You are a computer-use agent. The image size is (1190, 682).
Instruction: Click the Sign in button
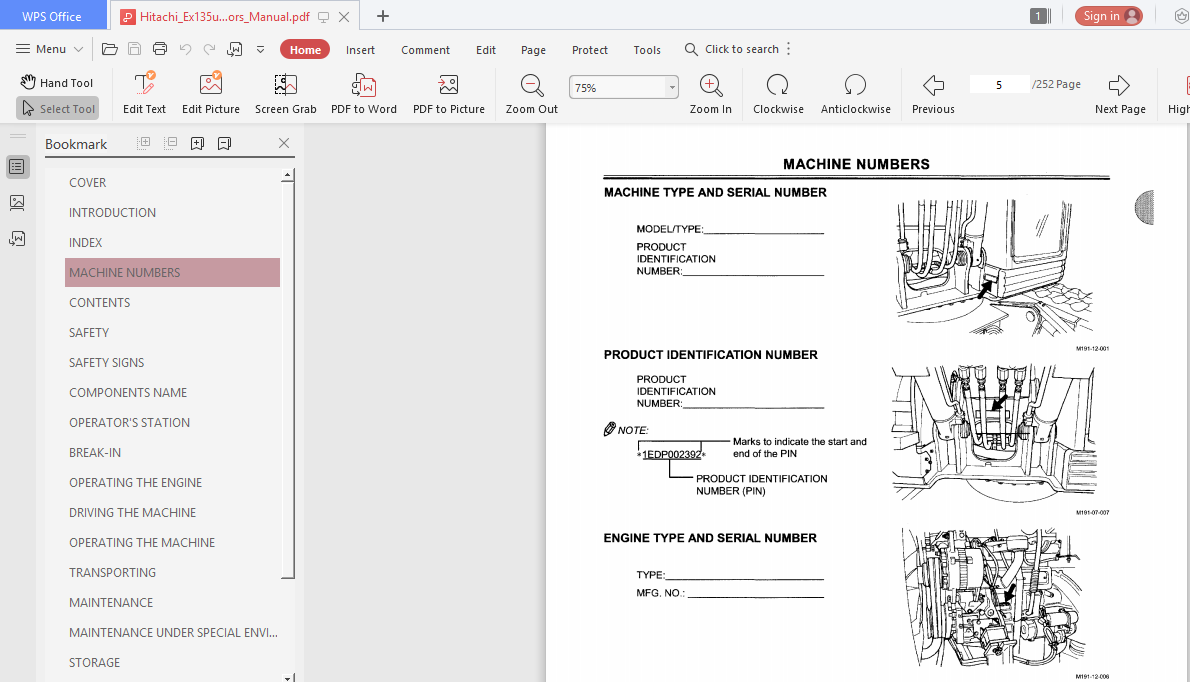[1108, 16]
